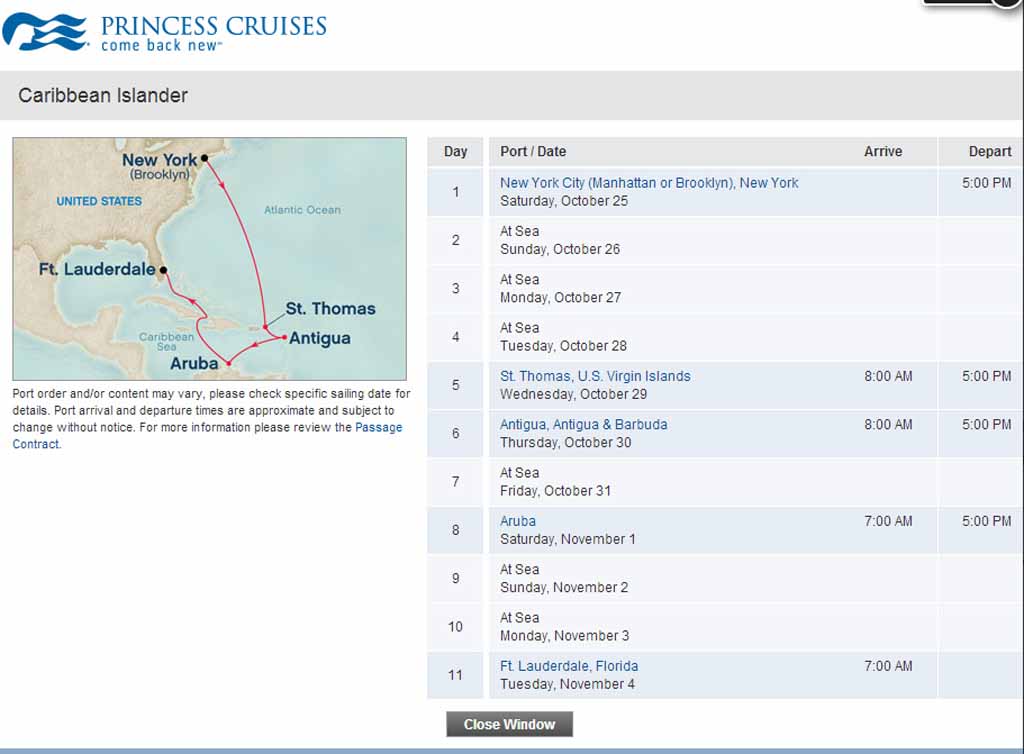The image size is (1024, 754).
Task: Click the St. Thomas 8:00 AM arrival time
Action: 888,376
